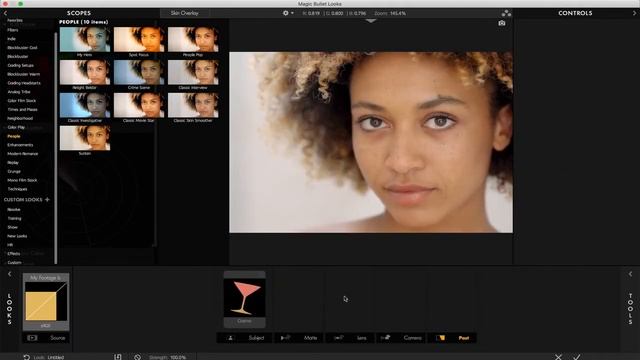The width and height of the screenshot is (640, 360).
Task: Select the Color Play category
Action: click(x=16, y=127)
